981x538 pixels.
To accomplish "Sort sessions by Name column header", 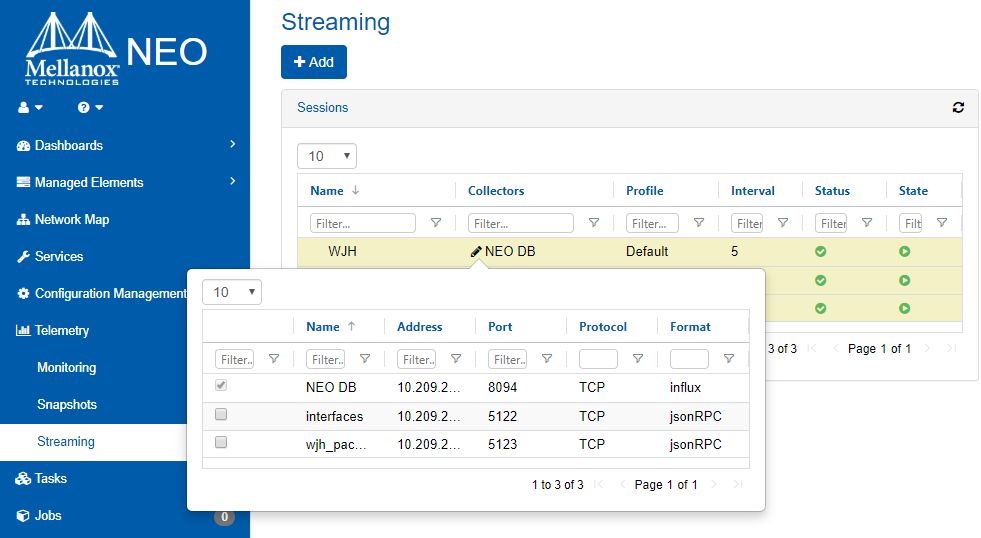I will click(327, 191).
